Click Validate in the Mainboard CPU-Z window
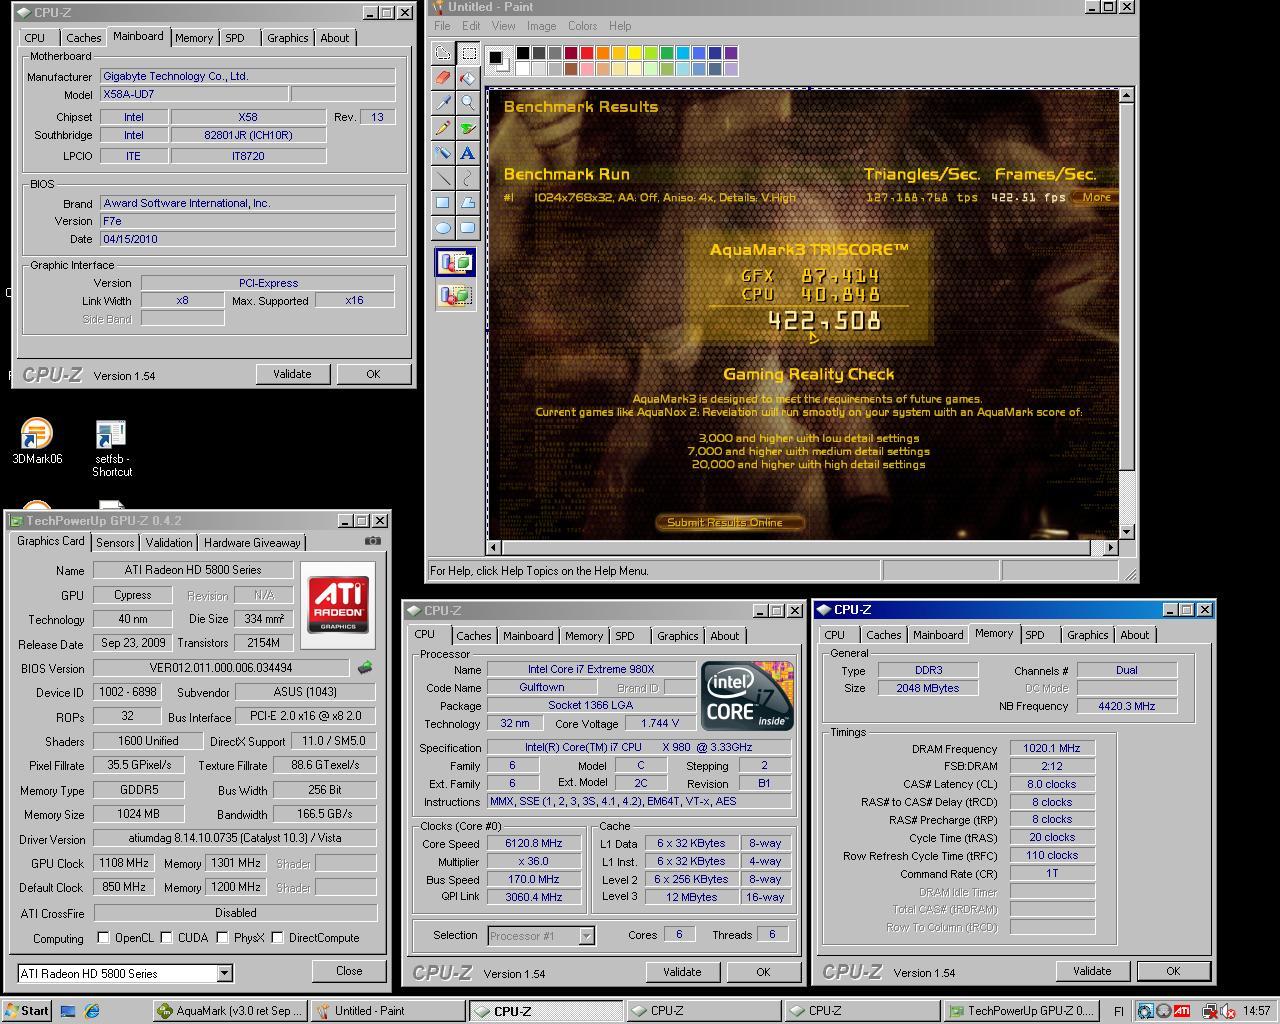1280x1024 pixels. 292,374
